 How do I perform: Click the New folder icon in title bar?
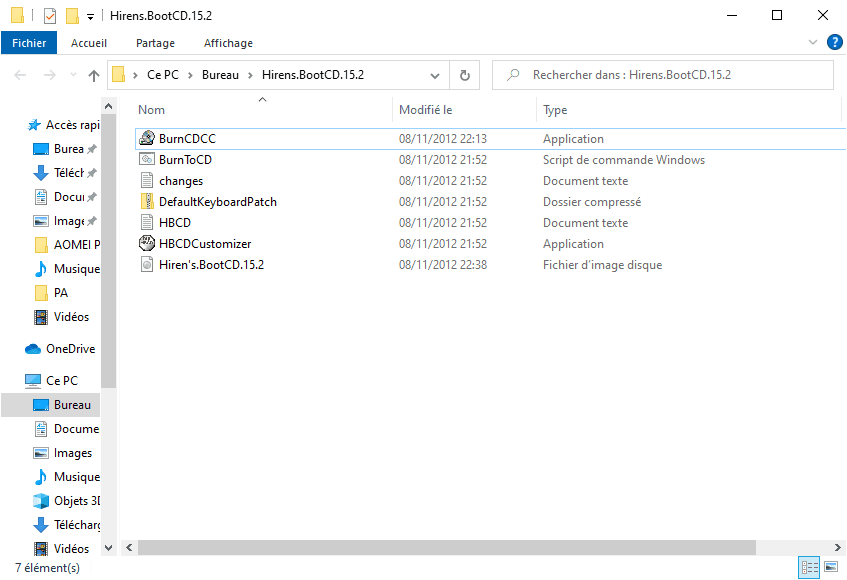[72, 16]
